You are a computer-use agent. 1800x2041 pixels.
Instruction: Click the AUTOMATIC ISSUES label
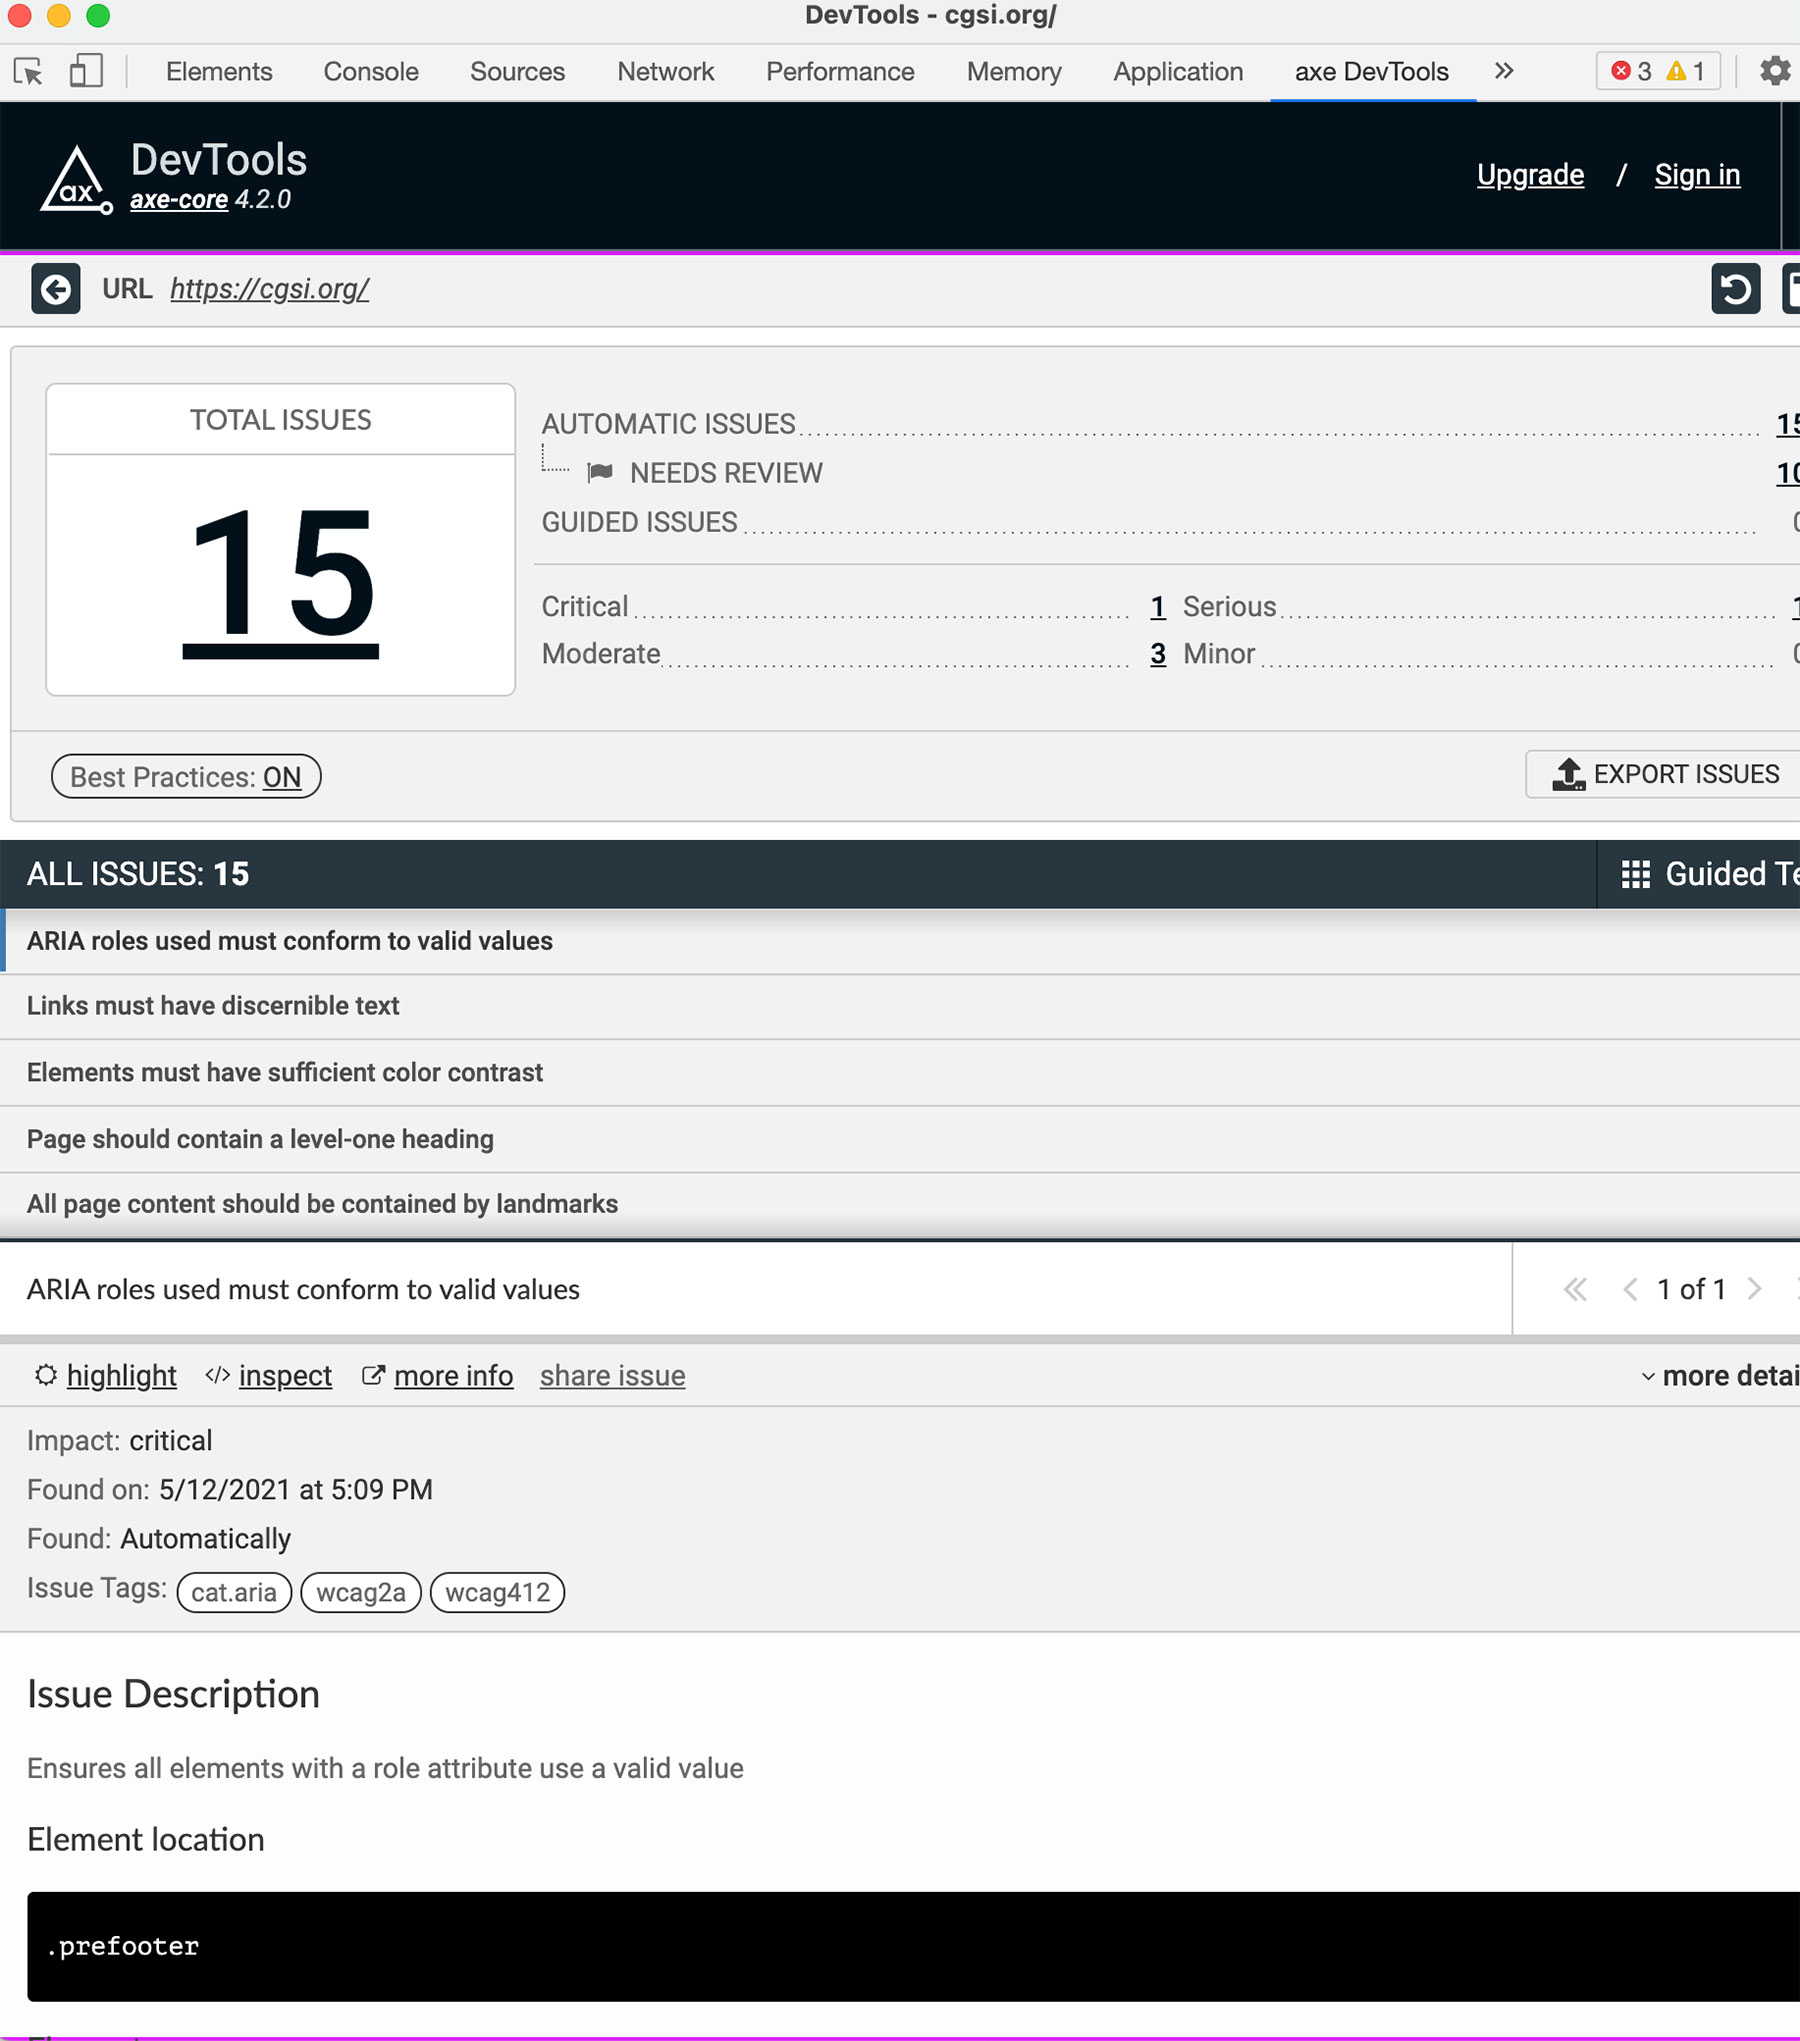pyautogui.click(x=668, y=424)
